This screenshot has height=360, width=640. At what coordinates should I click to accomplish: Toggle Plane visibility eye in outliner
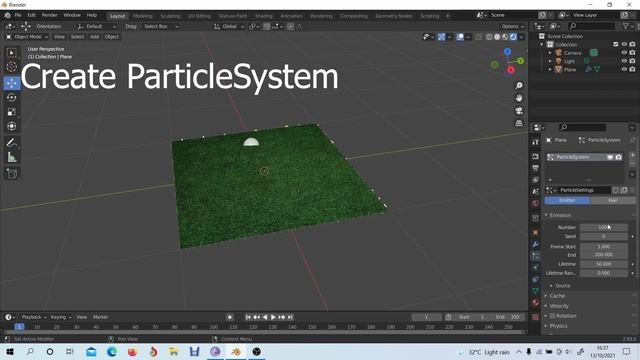pyautogui.click(x=624, y=69)
